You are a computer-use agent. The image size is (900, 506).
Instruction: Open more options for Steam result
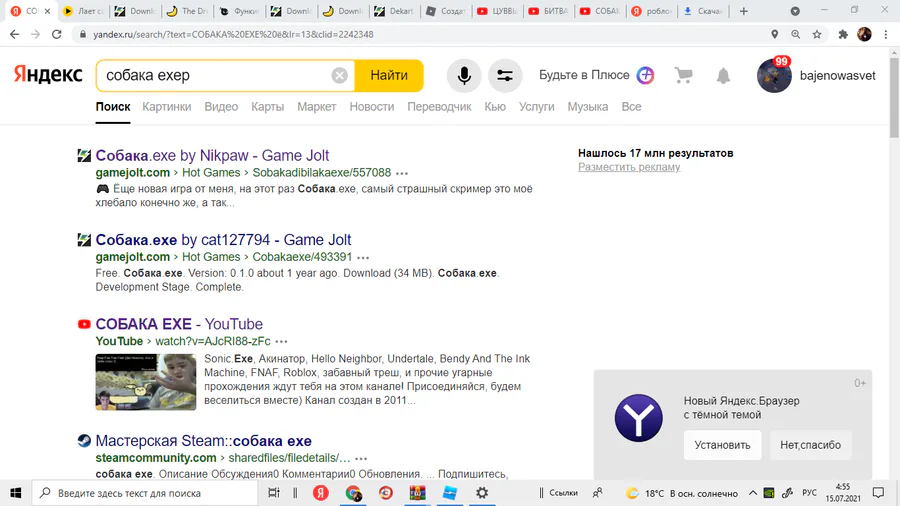click(x=360, y=459)
